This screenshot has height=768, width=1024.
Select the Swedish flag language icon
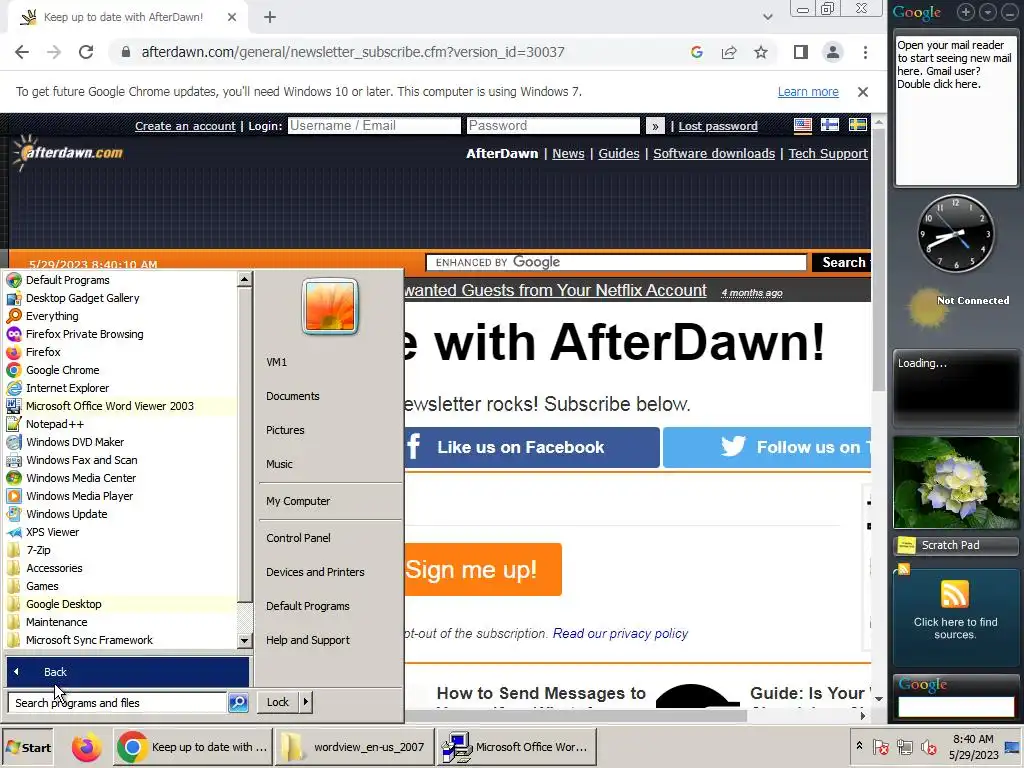pos(857,125)
